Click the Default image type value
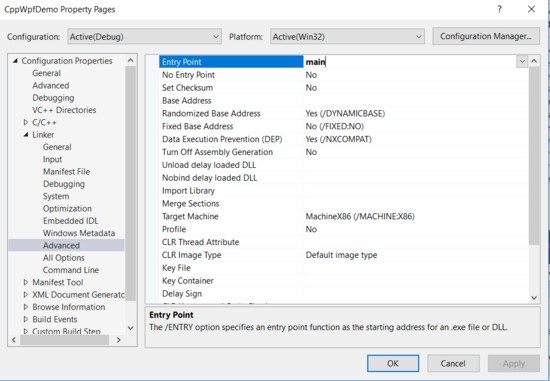550x381 pixels. coord(341,255)
